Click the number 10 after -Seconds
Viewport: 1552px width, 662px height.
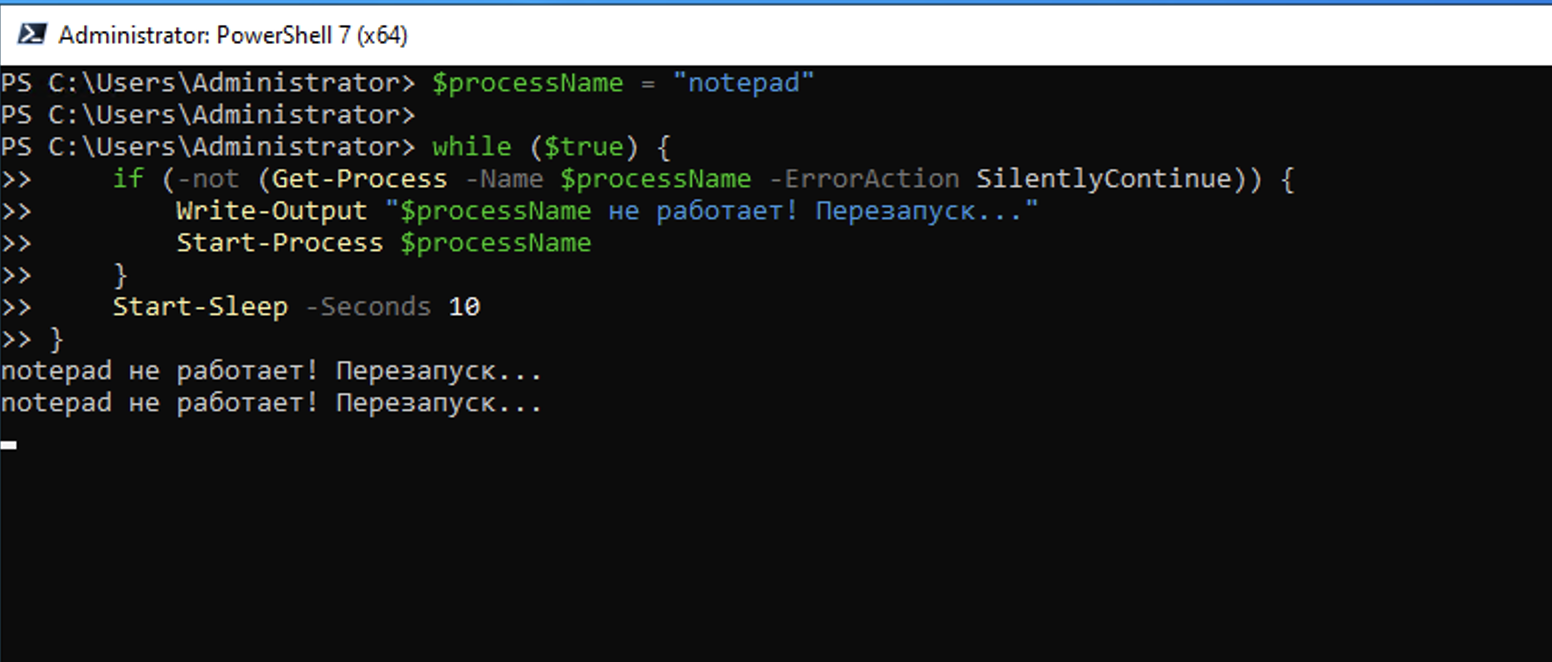464,307
